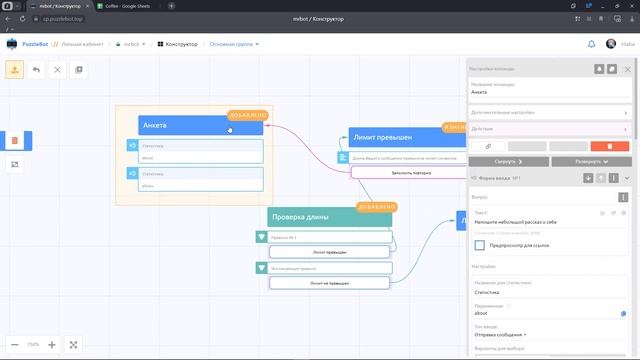Move the Форма ввода block down

[x=588, y=178]
